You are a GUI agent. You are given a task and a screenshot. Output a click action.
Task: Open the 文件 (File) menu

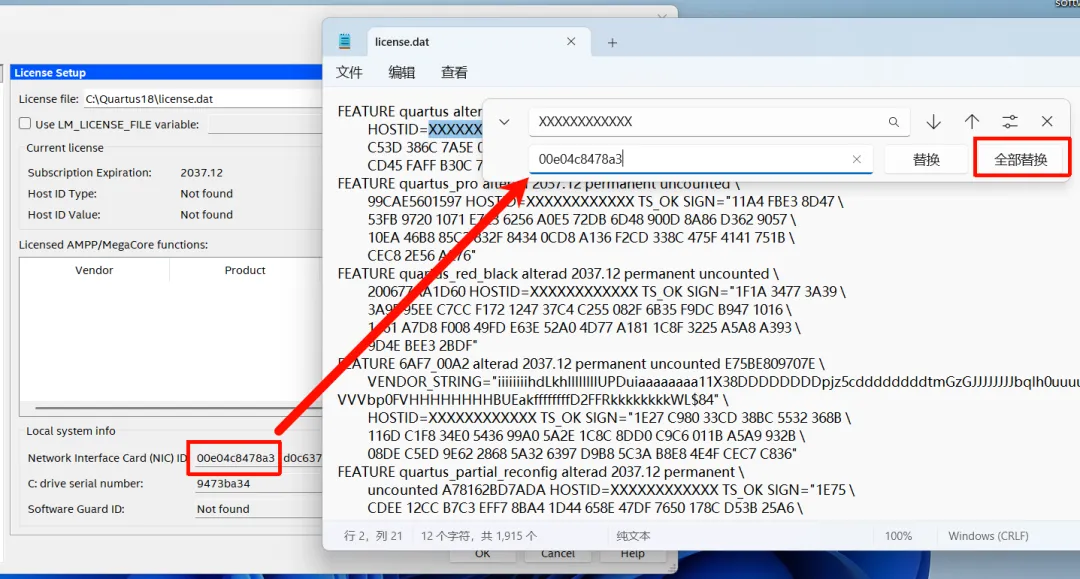[349, 72]
